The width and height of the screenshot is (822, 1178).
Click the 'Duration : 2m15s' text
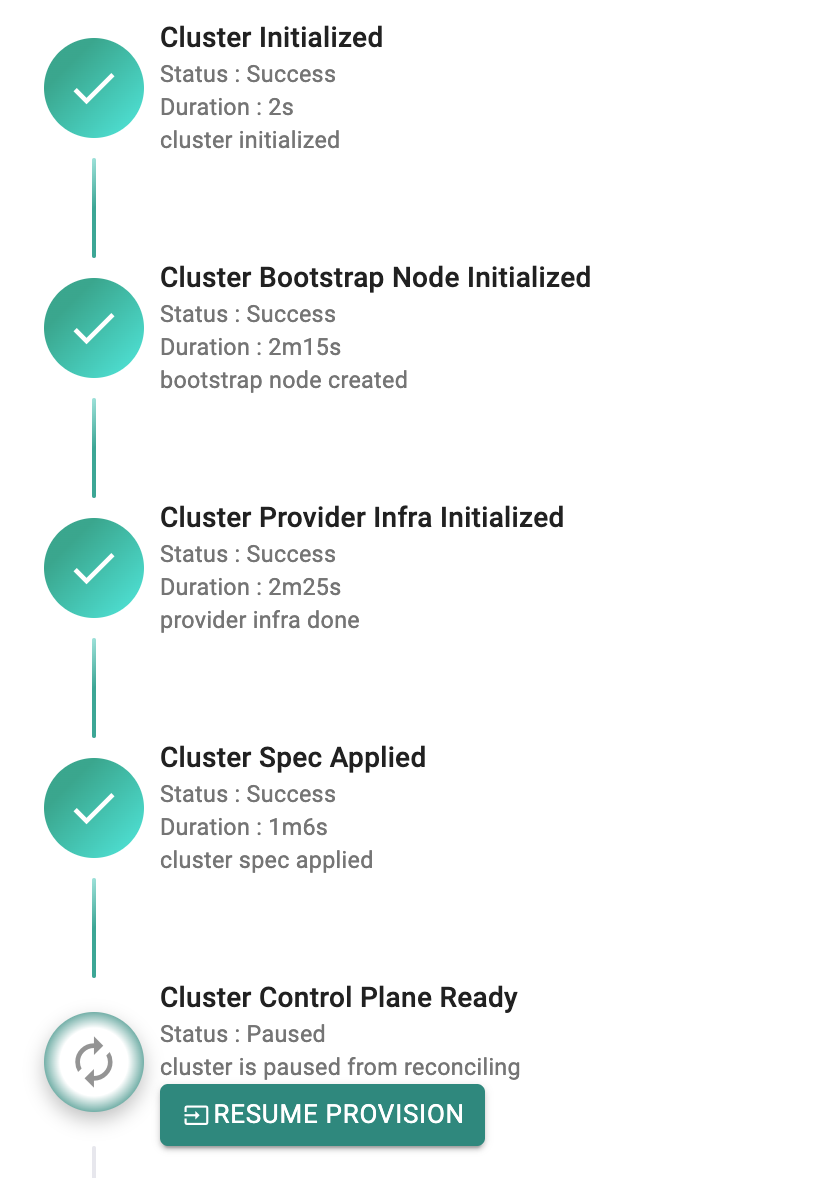point(250,347)
